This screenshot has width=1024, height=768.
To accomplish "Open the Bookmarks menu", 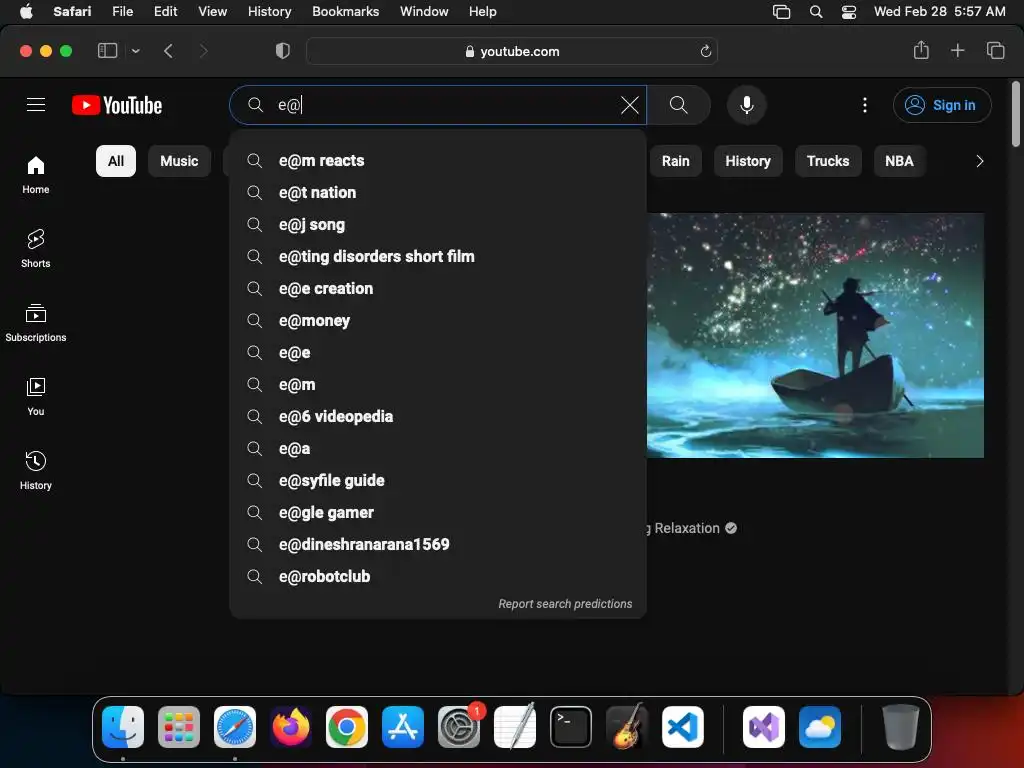I will [345, 11].
